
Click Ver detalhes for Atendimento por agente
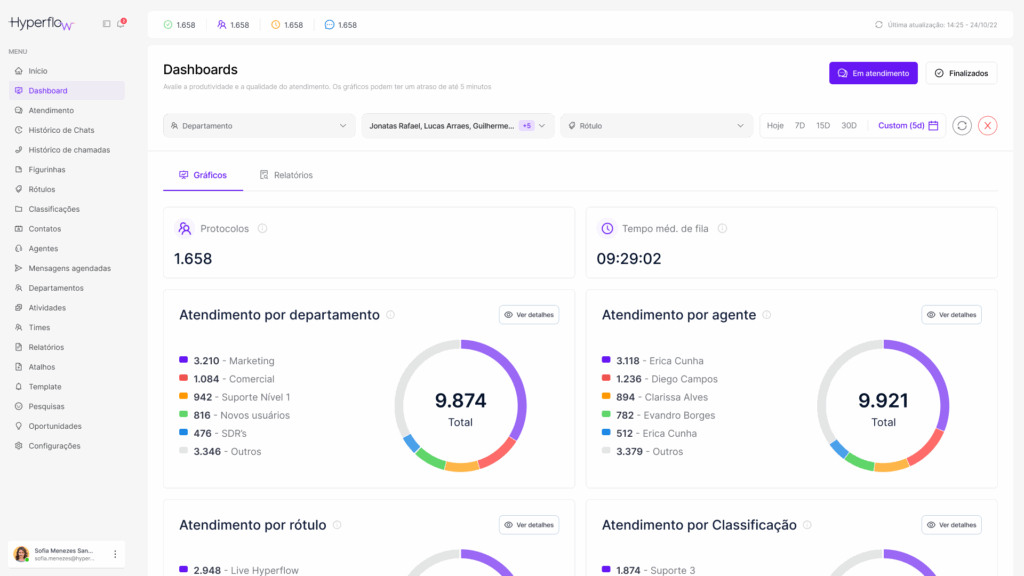click(951, 315)
